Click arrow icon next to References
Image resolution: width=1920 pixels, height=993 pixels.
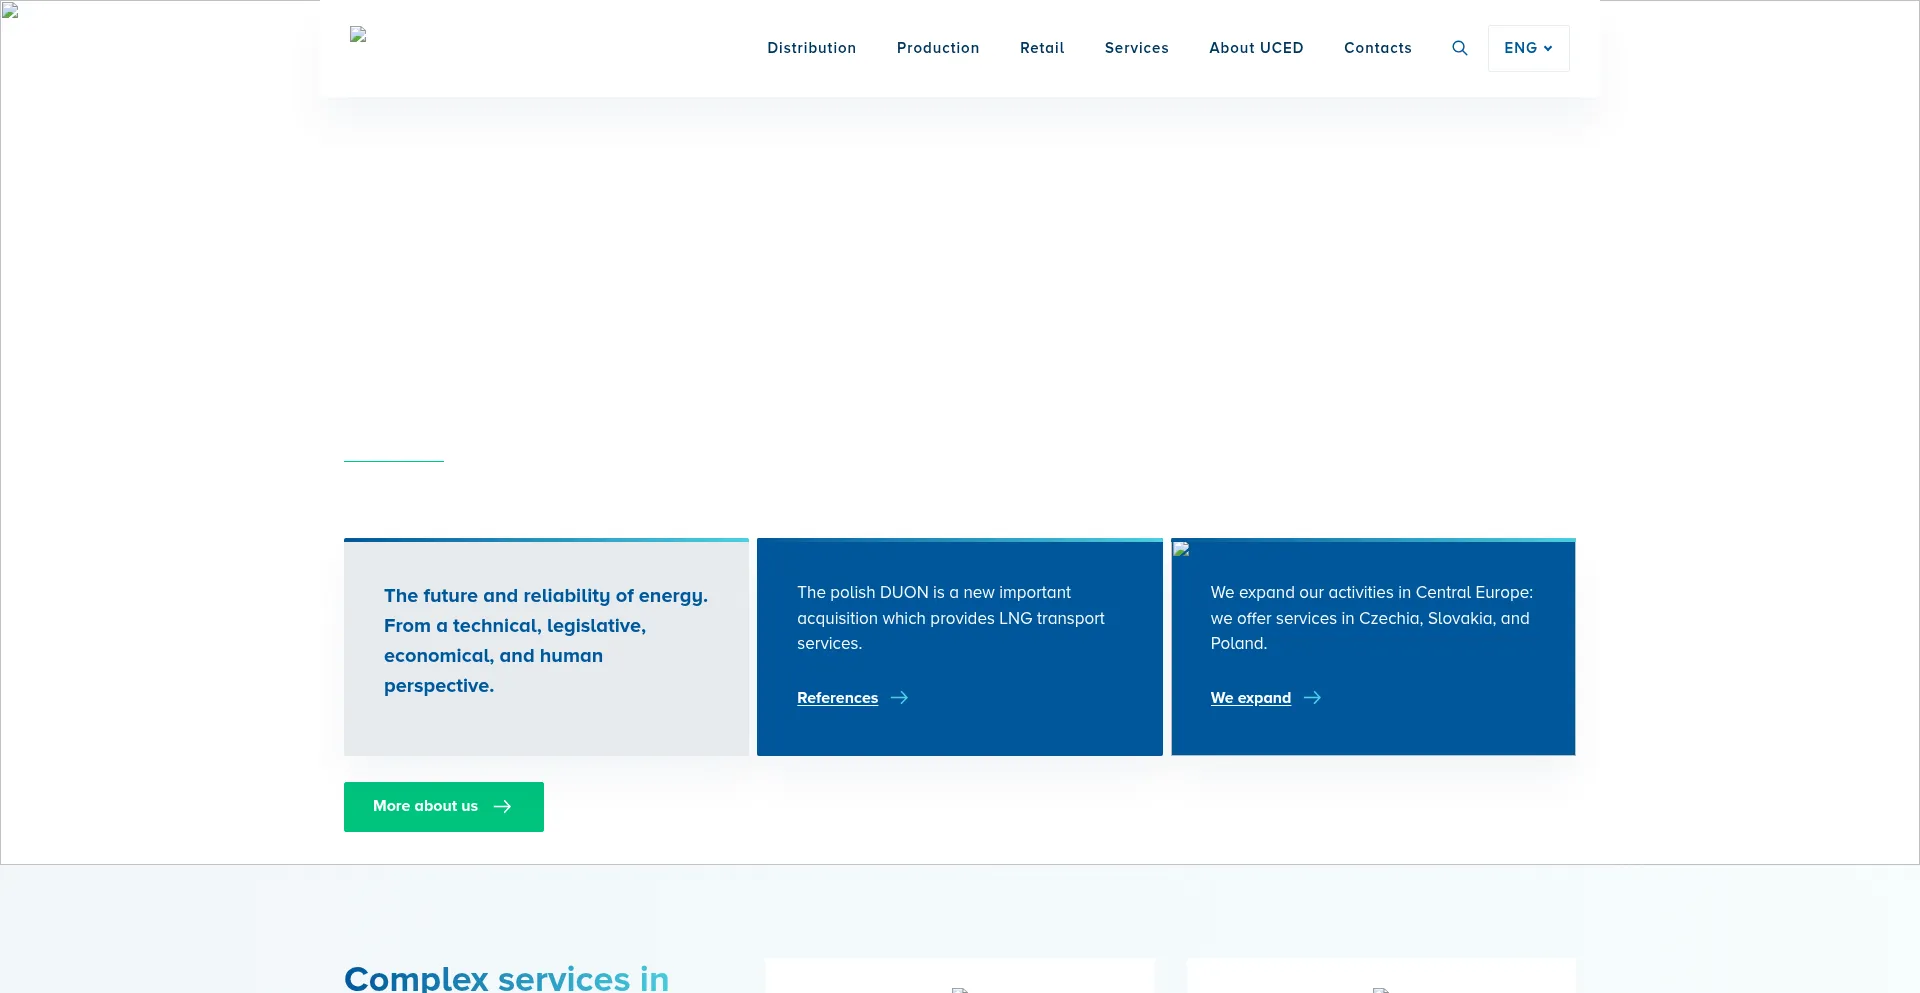click(x=899, y=698)
